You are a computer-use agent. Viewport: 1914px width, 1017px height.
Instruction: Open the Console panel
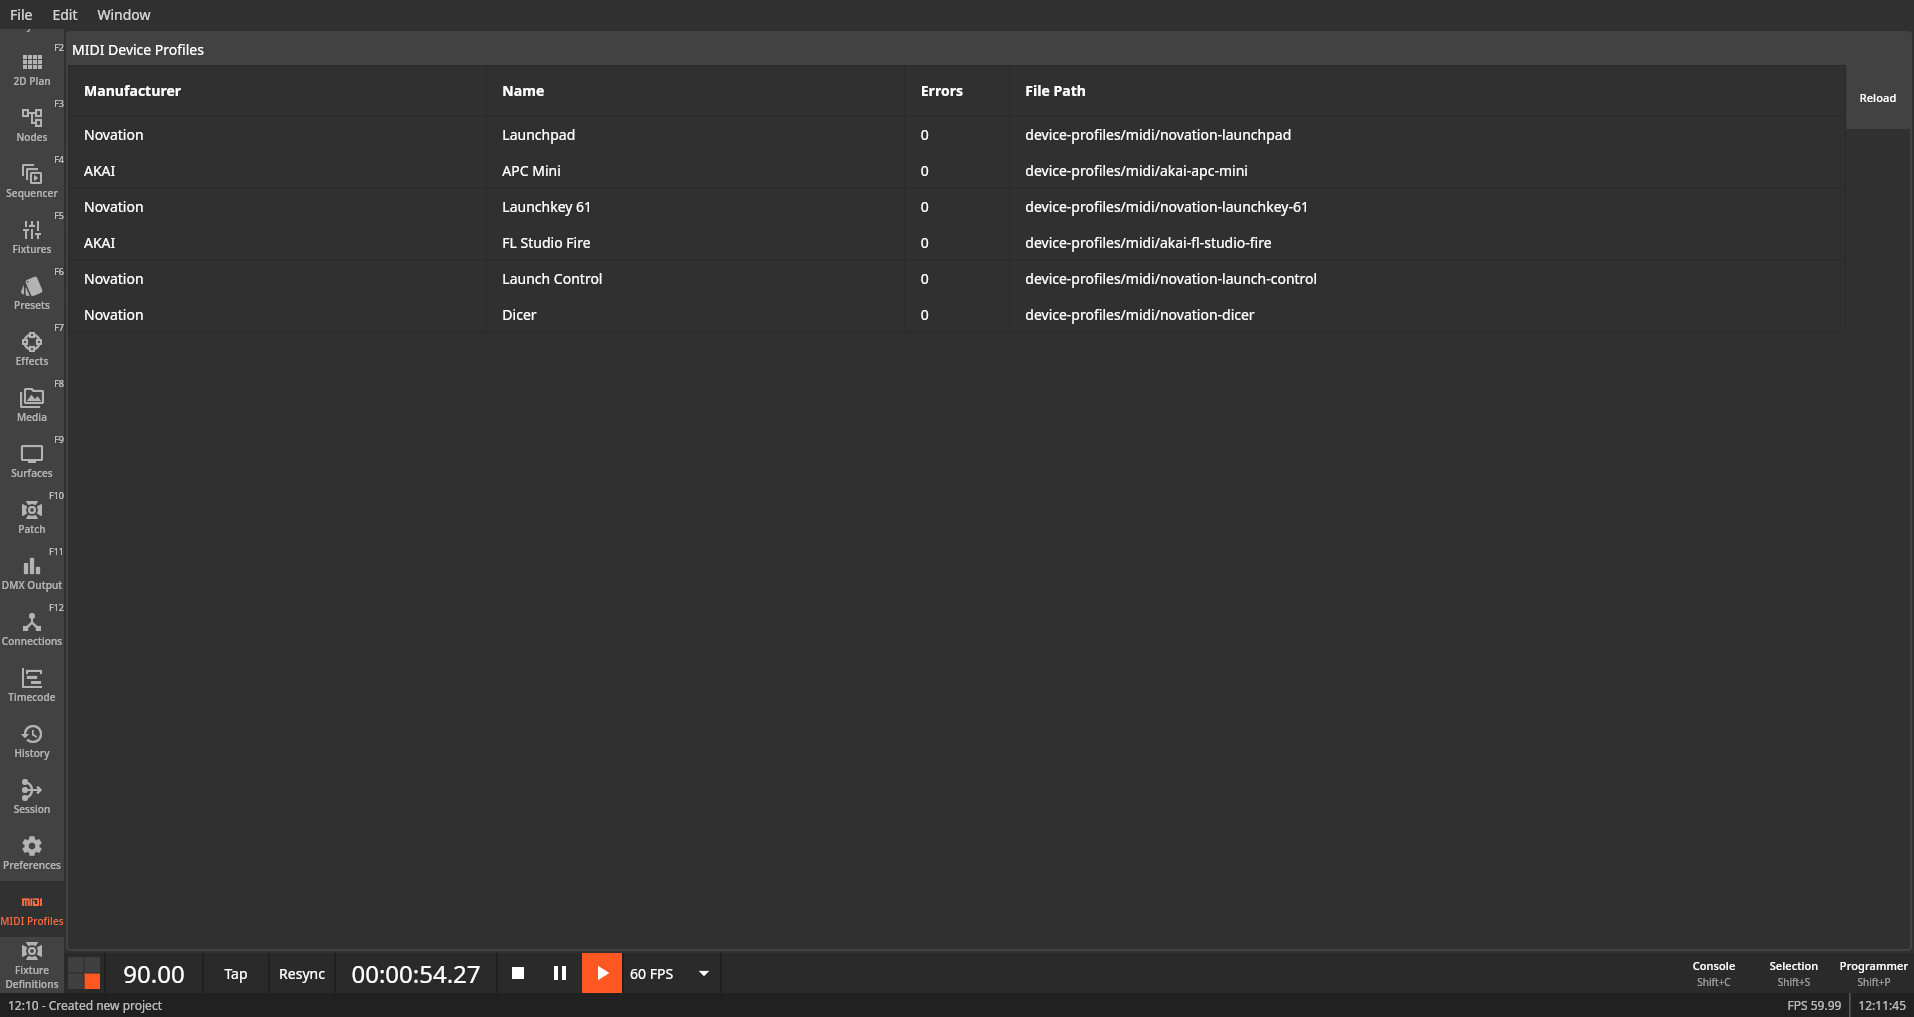pyautogui.click(x=1714, y=973)
